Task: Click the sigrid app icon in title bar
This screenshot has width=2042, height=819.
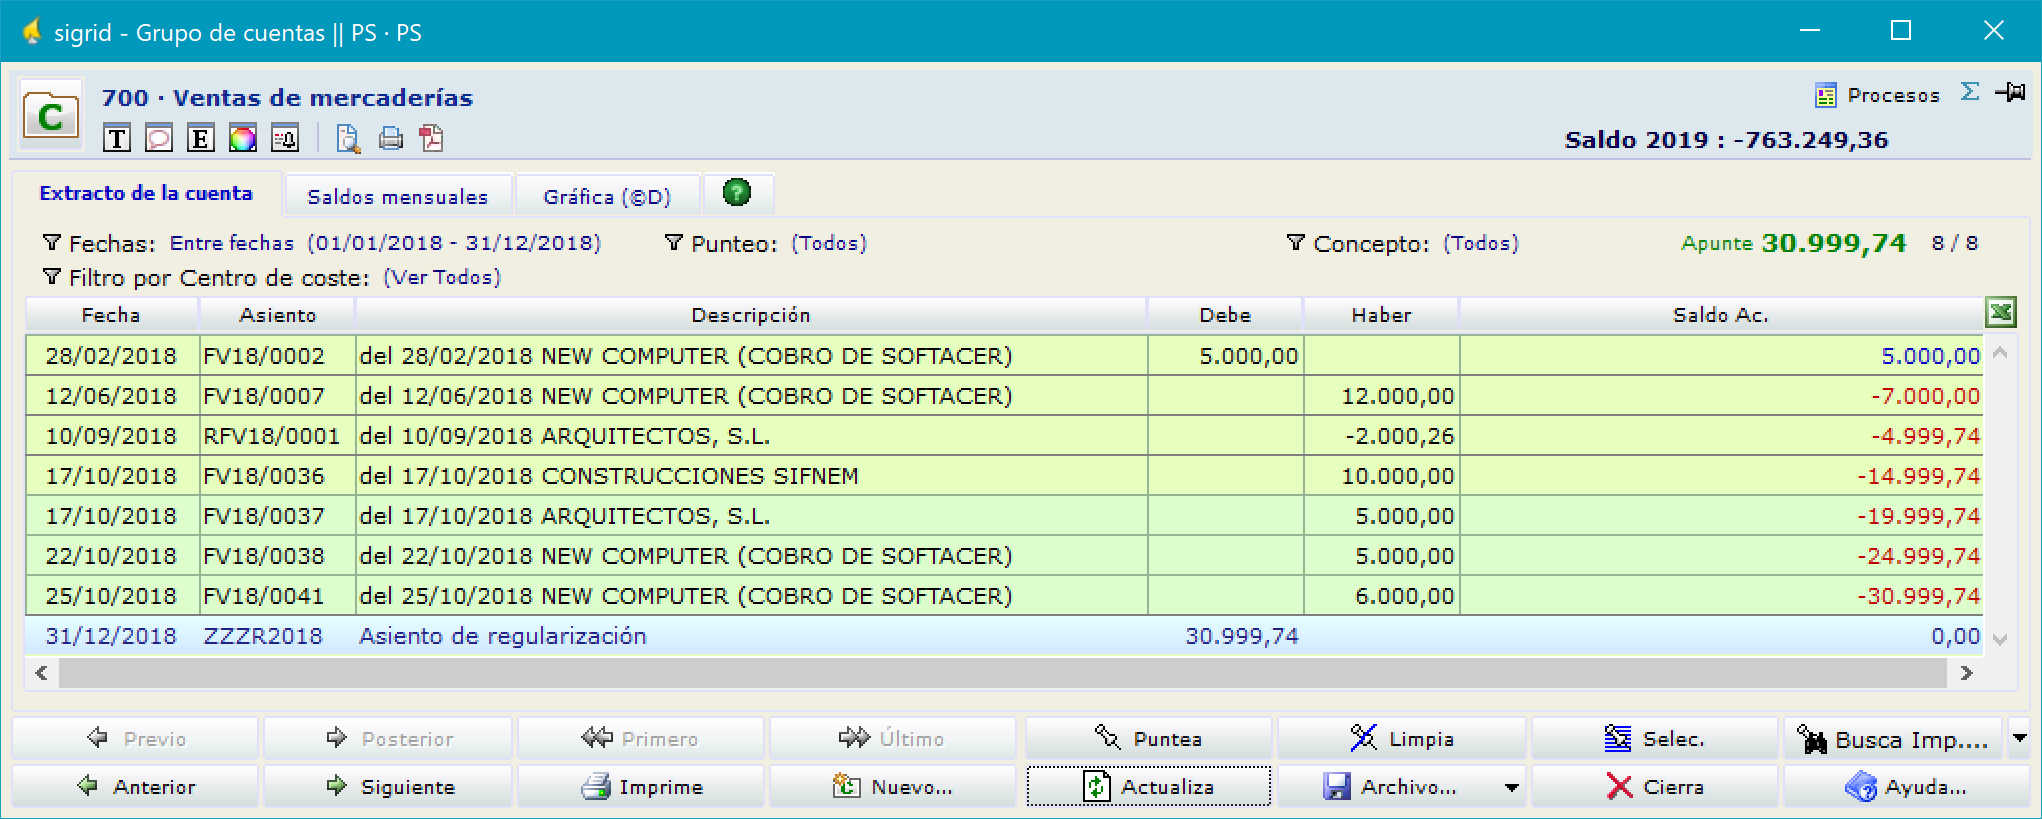Action: [x=31, y=32]
